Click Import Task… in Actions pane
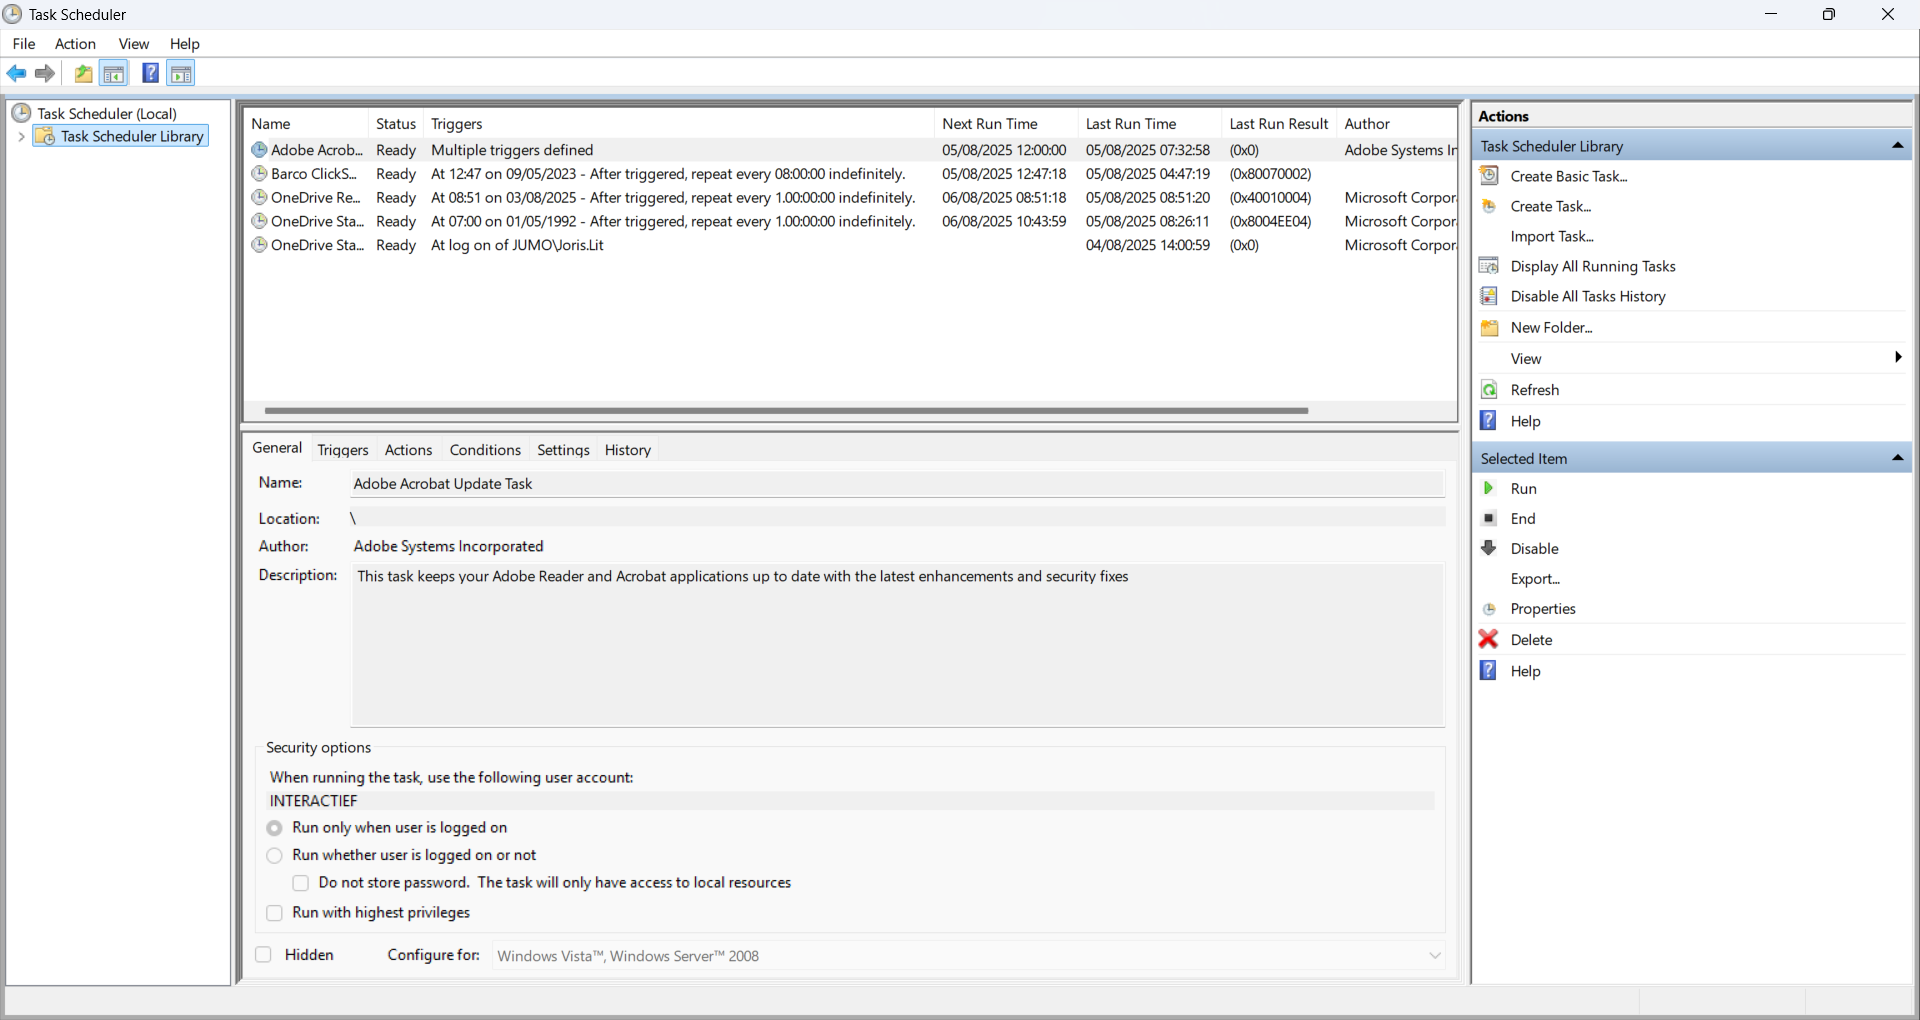 tap(1552, 236)
